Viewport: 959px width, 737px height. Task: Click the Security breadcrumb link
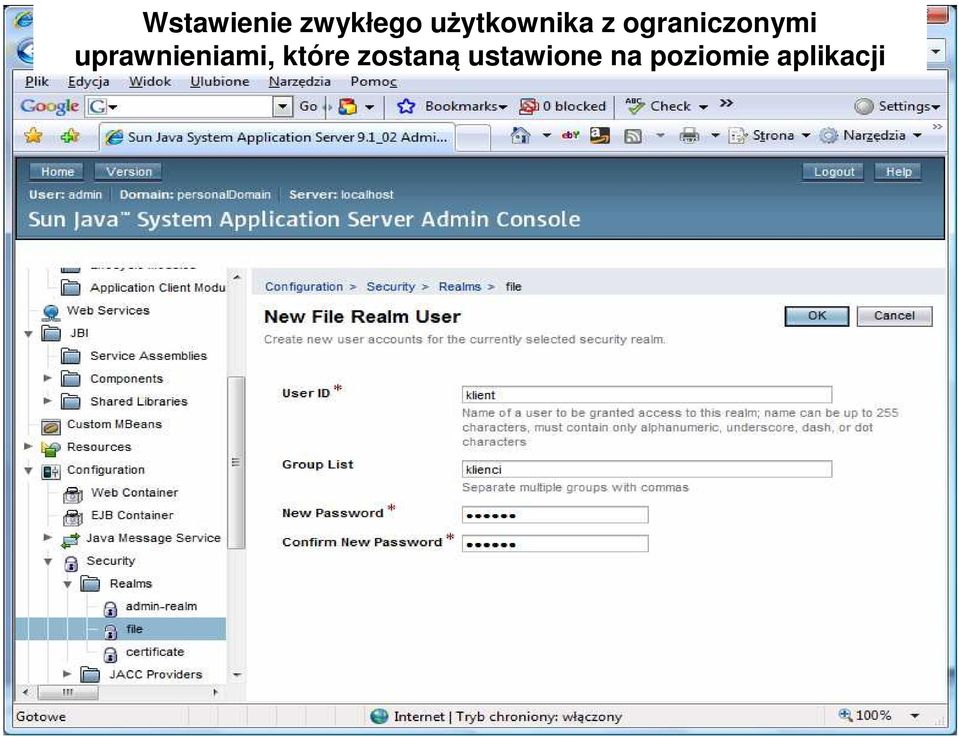pyautogui.click(x=391, y=286)
